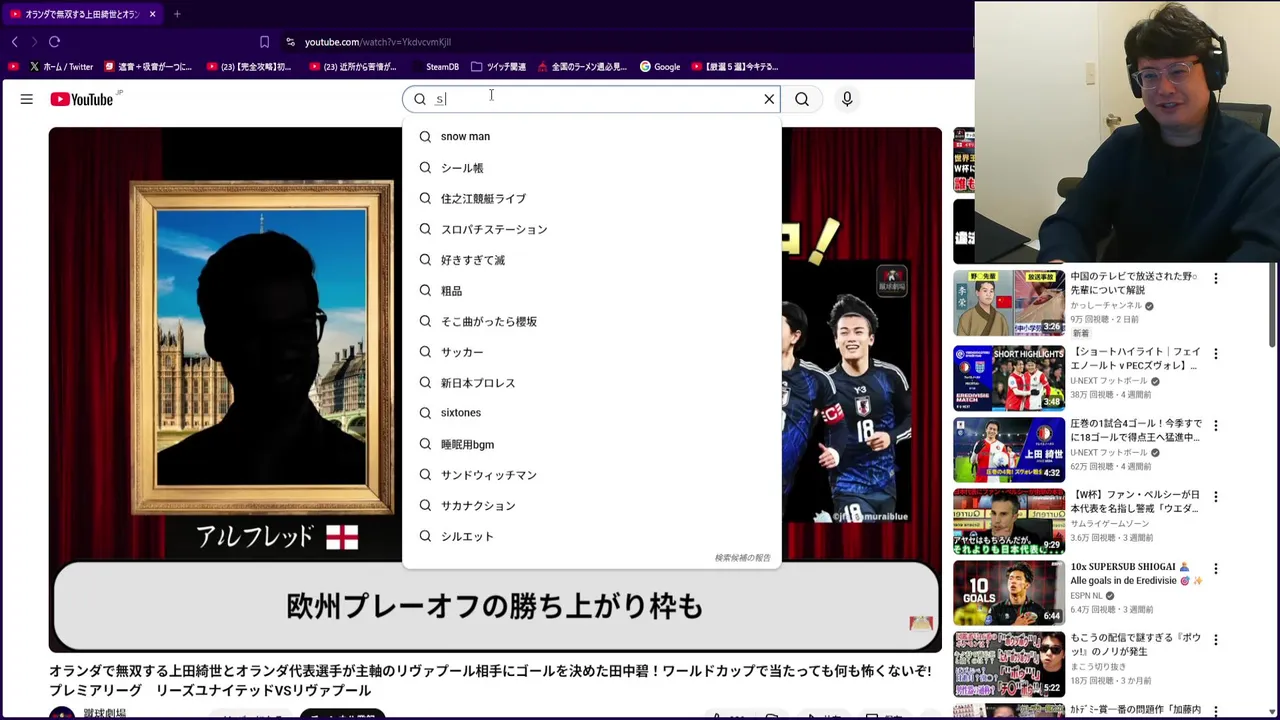Choose the 'sixtones' suggestion

(x=591, y=413)
